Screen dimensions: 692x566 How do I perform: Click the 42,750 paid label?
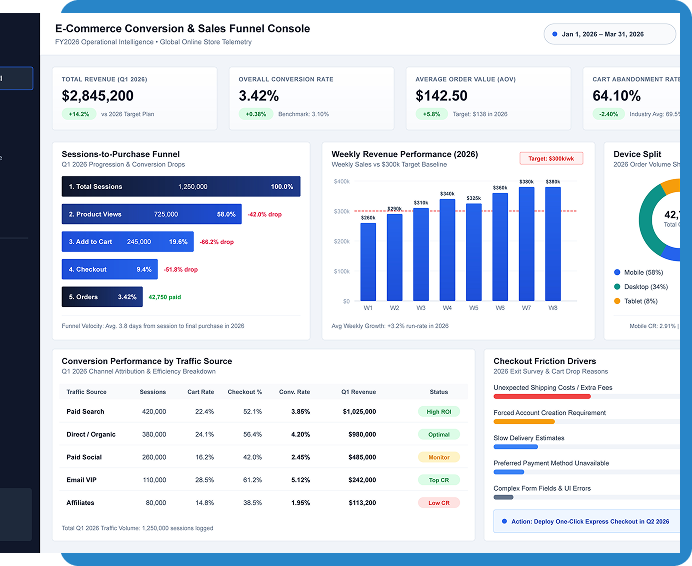click(165, 297)
